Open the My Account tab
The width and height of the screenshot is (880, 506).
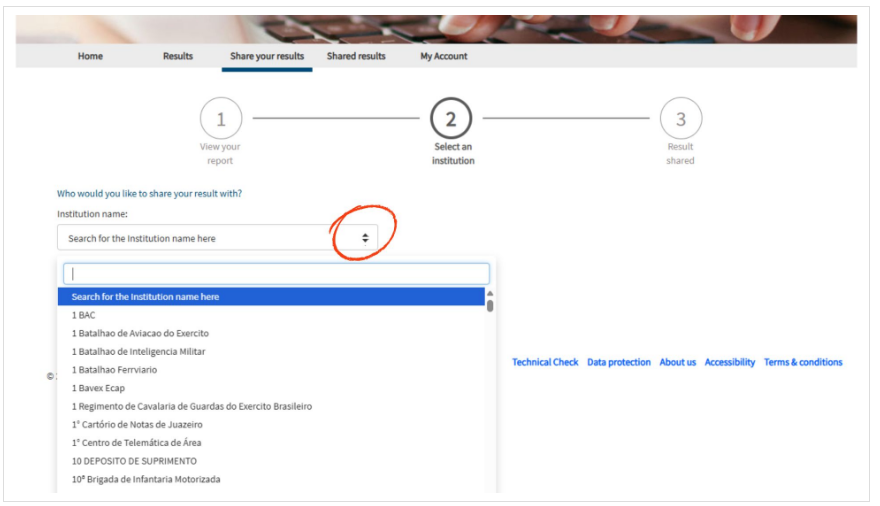coord(444,56)
